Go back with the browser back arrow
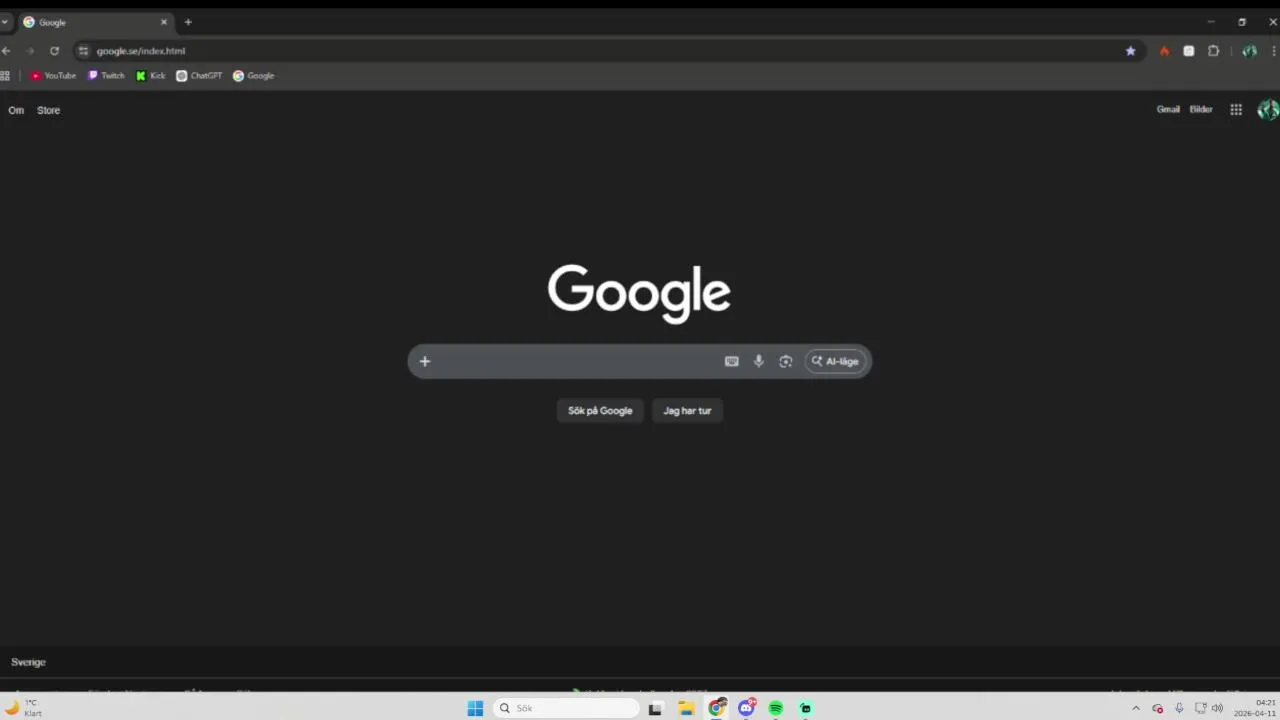Viewport: 1280px width, 720px height. click(6, 51)
